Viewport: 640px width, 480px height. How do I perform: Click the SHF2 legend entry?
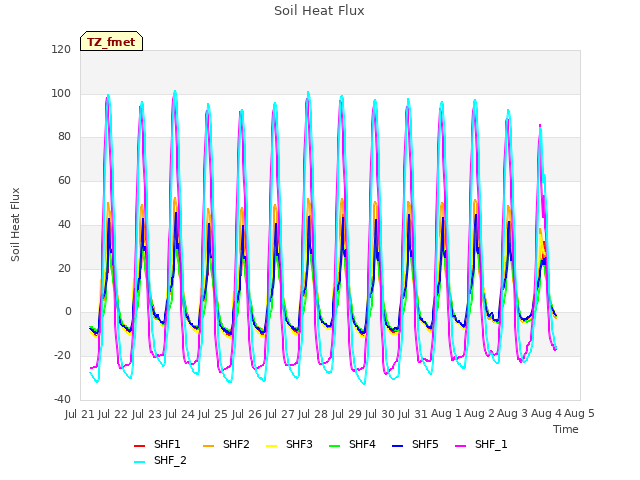click(226, 444)
